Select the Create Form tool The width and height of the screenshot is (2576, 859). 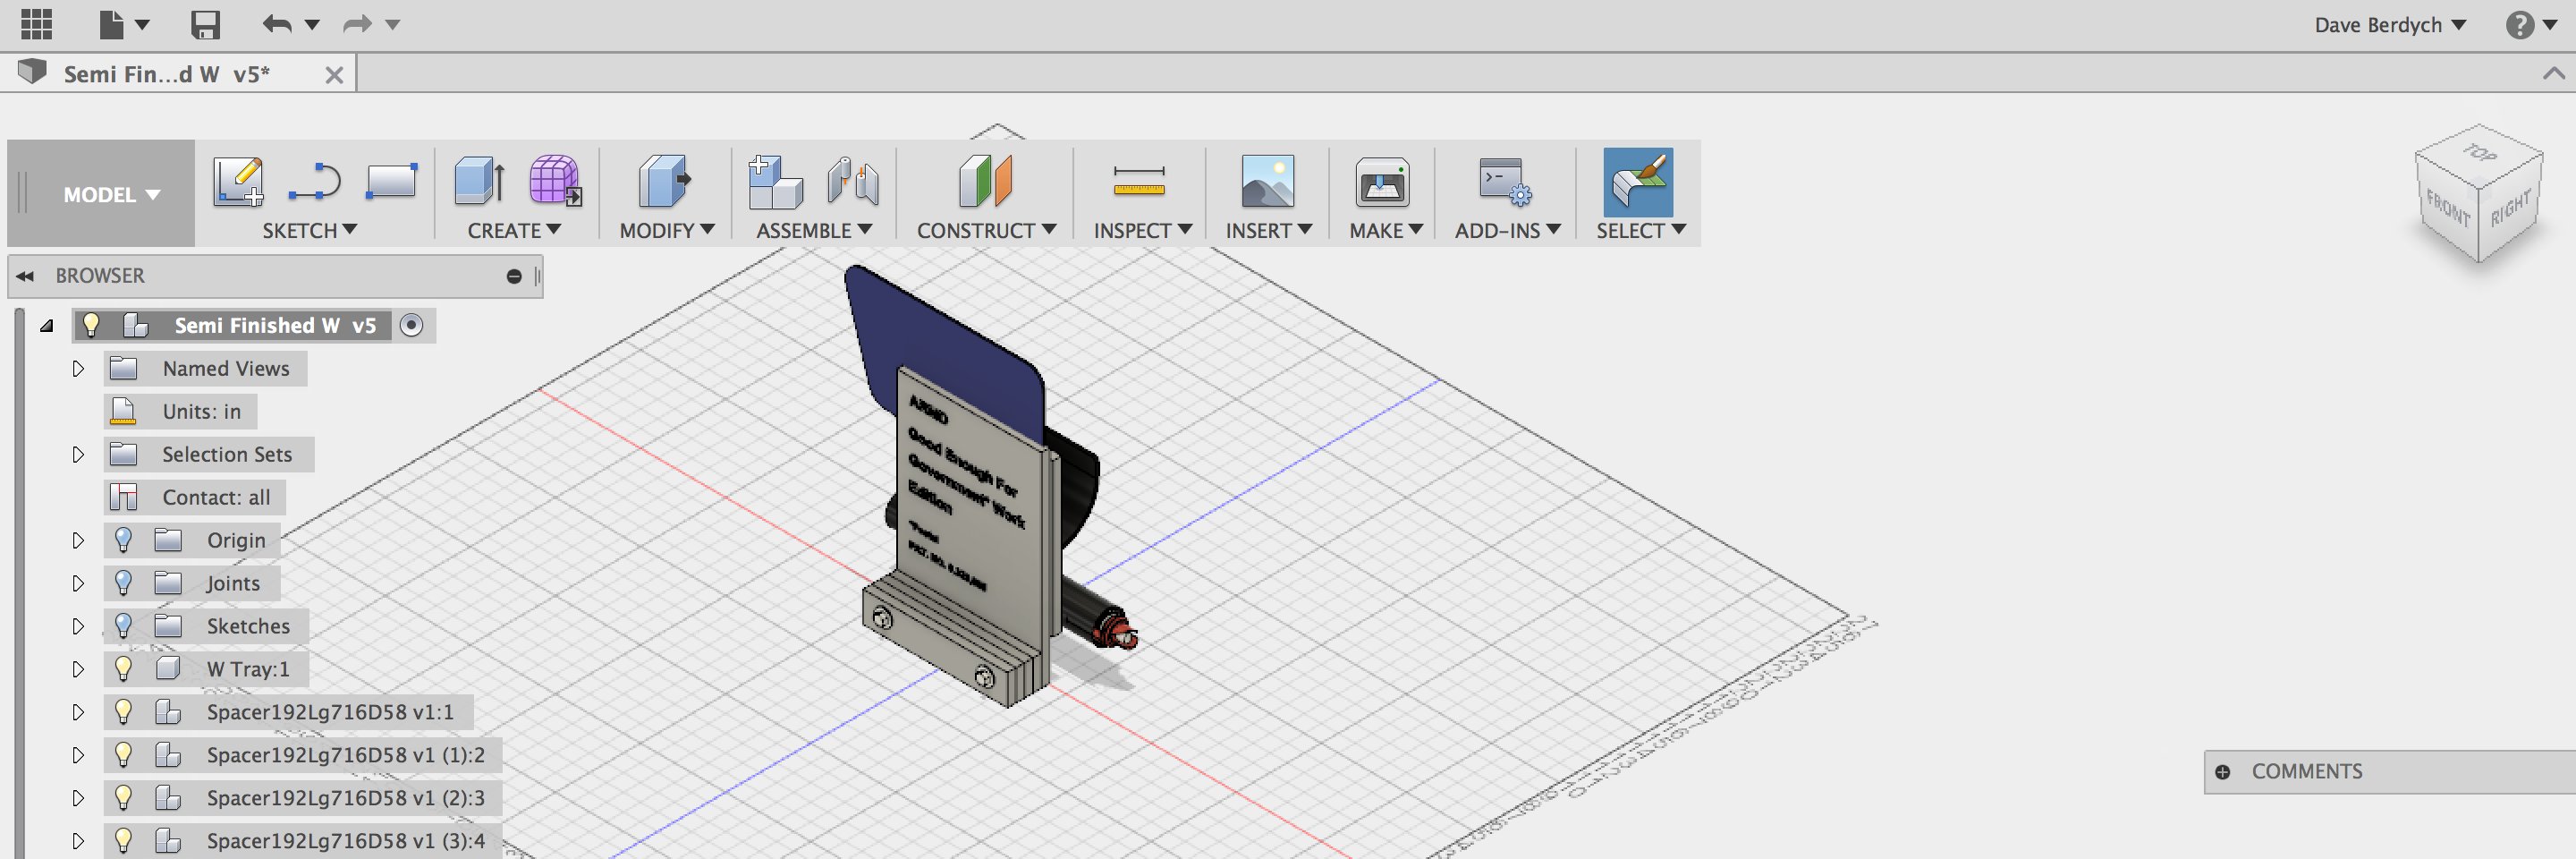coord(555,181)
